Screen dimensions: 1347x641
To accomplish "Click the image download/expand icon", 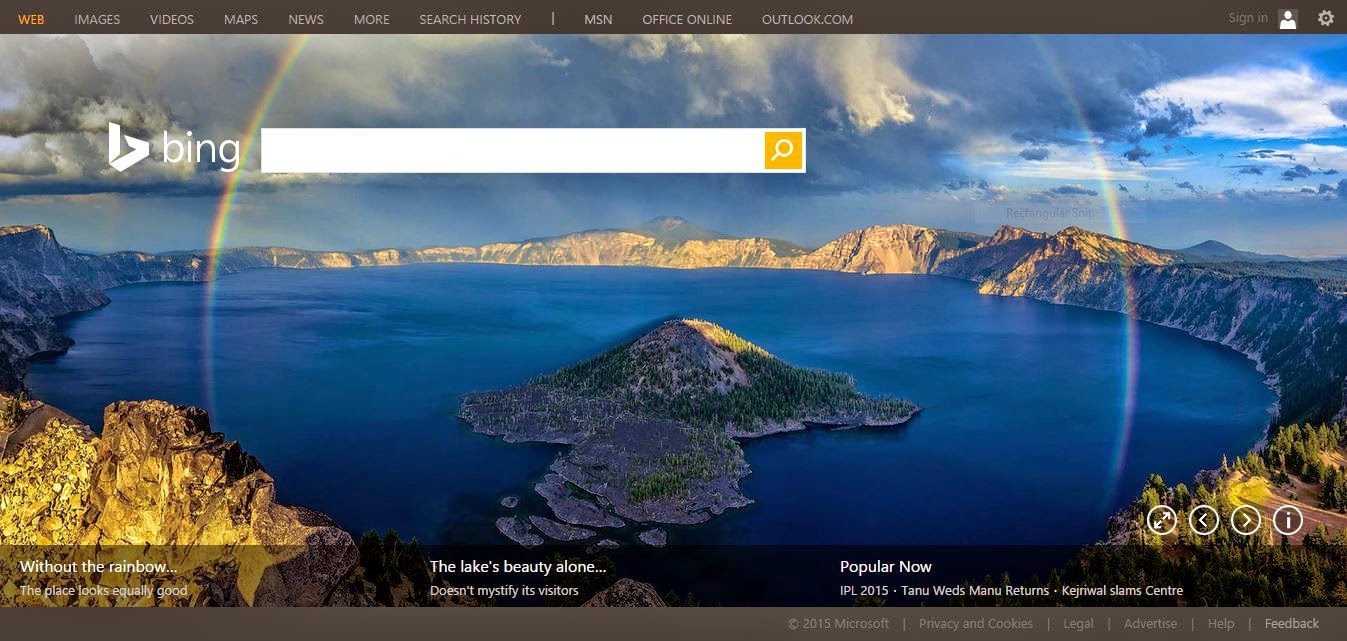I will coord(1162,520).
